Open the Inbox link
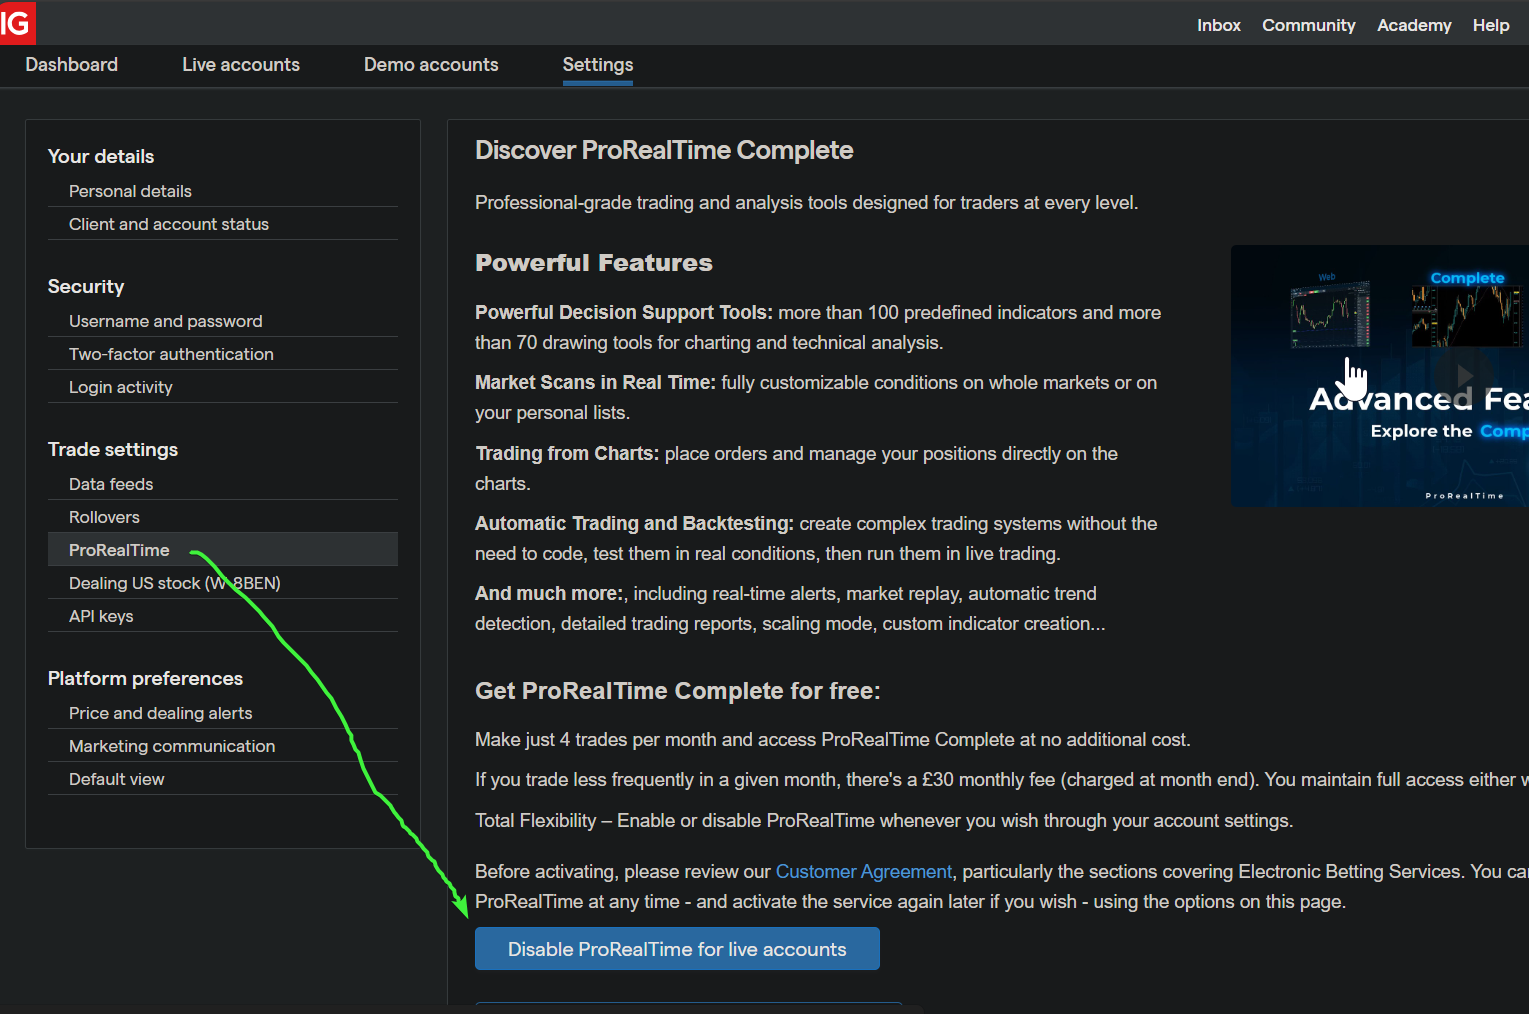Viewport: 1529px width, 1014px height. [1219, 25]
